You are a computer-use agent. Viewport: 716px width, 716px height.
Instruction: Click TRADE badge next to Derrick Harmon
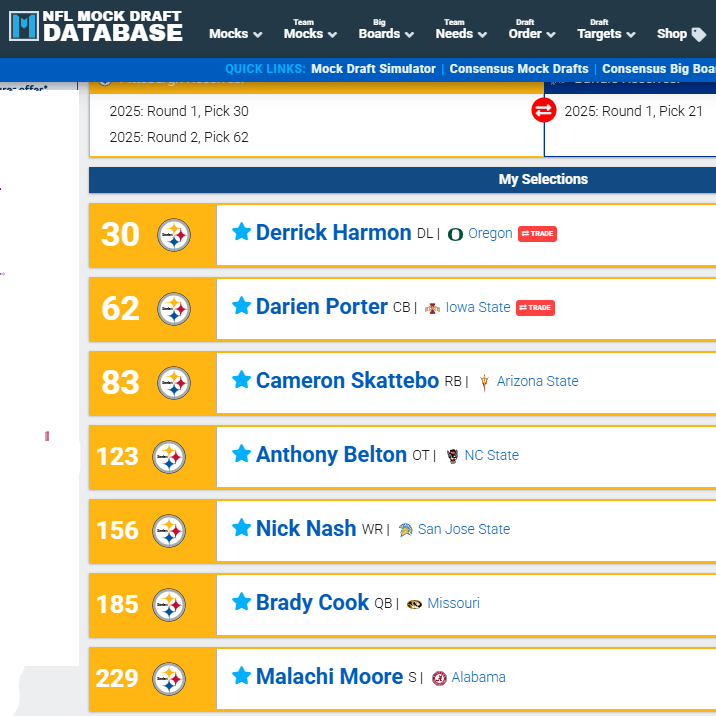point(537,234)
